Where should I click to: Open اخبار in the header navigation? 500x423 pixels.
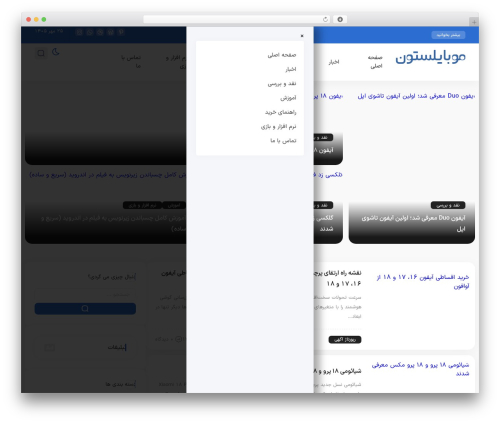pos(334,62)
